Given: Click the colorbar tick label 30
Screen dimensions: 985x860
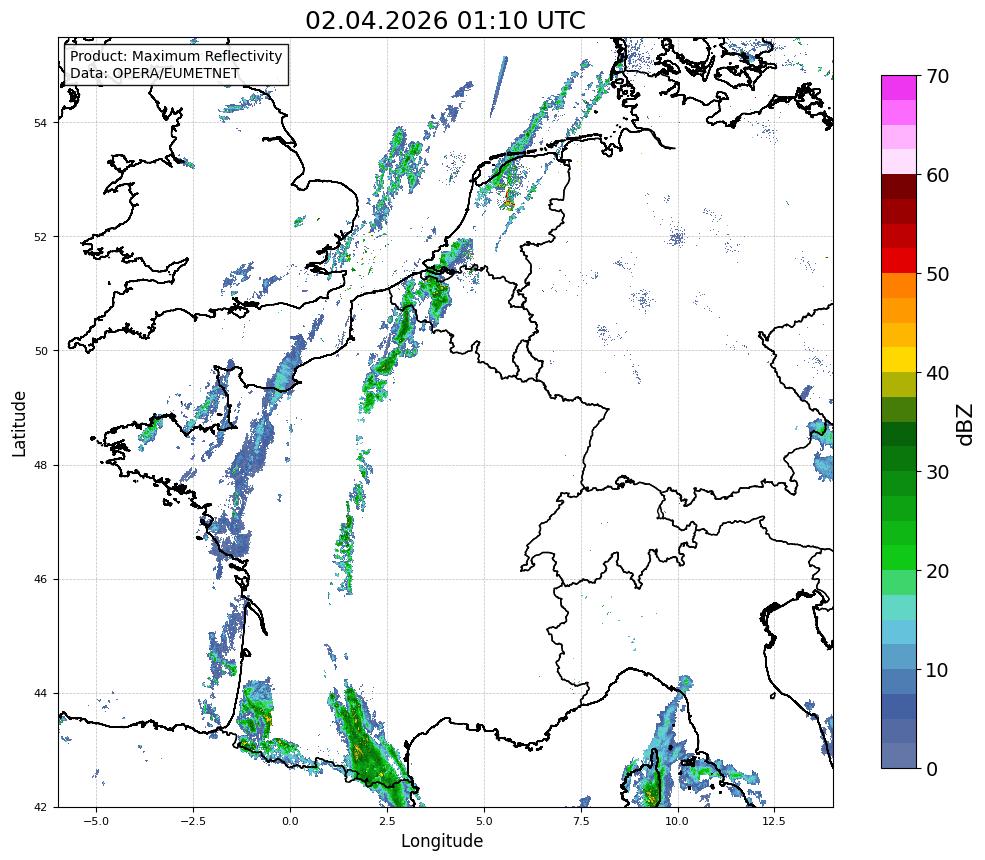Looking at the screenshot, I should tap(937, 472).
